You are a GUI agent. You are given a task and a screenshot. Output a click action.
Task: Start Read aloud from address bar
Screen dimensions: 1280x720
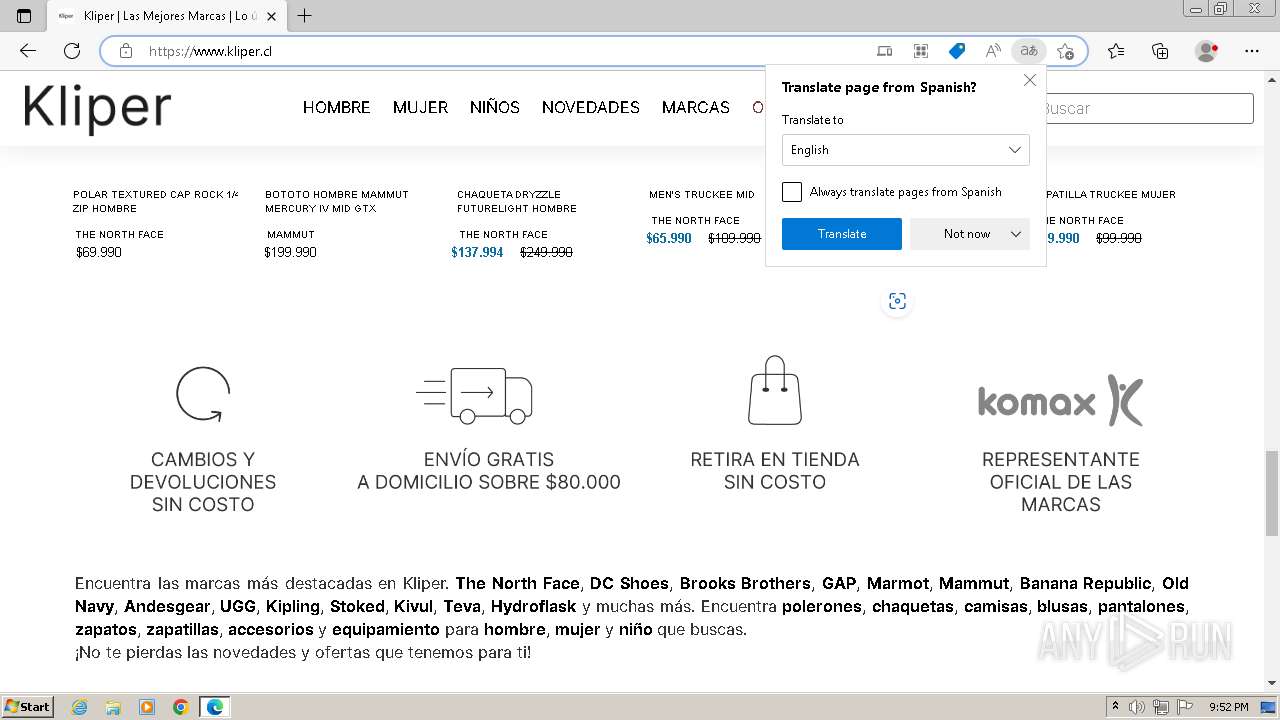(993, 51)
